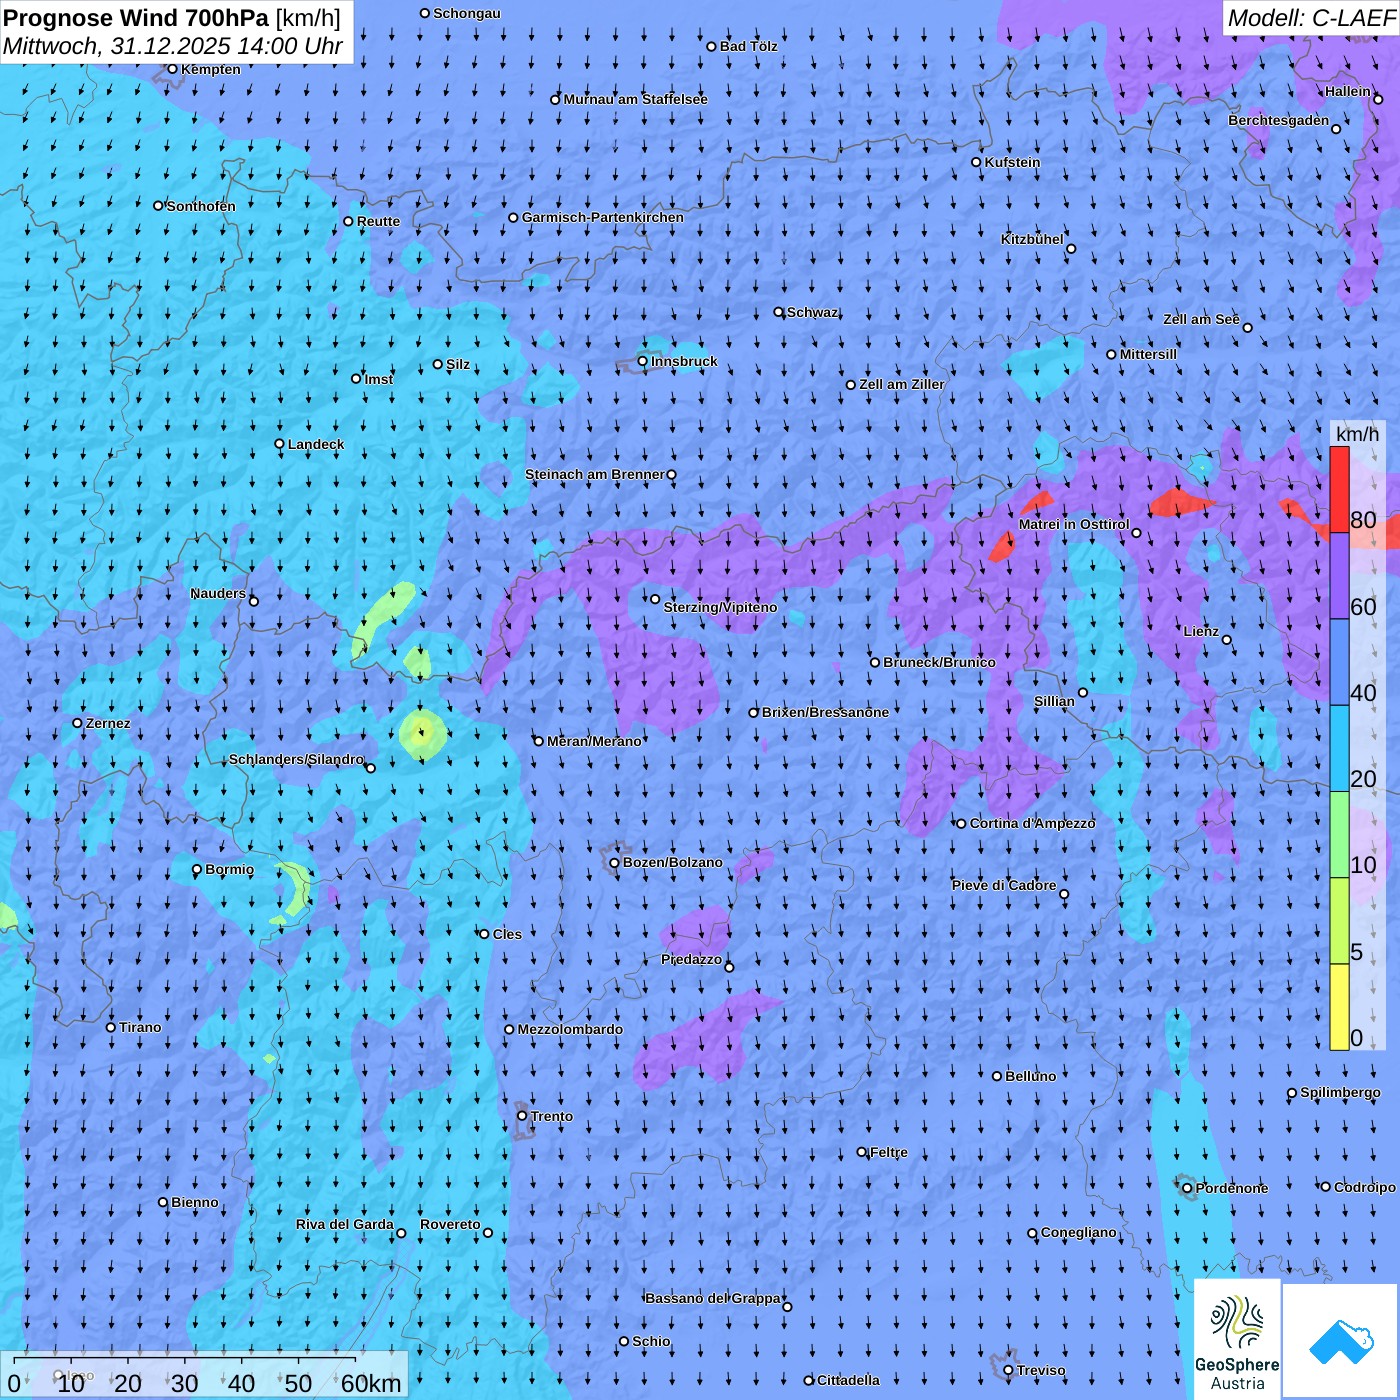Viewport: 1400px width, 1400px height.
Task: Click the 'Bassano del Grappa' label
Action: [713, 1298]
